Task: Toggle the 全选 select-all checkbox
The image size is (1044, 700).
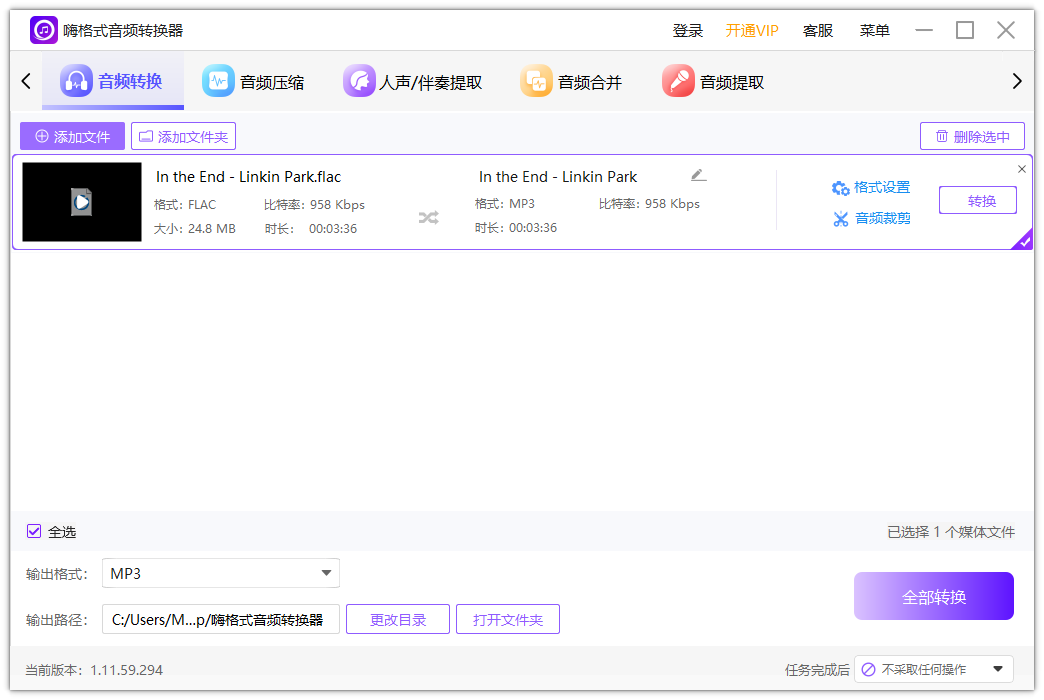Action: click(33, 531)
